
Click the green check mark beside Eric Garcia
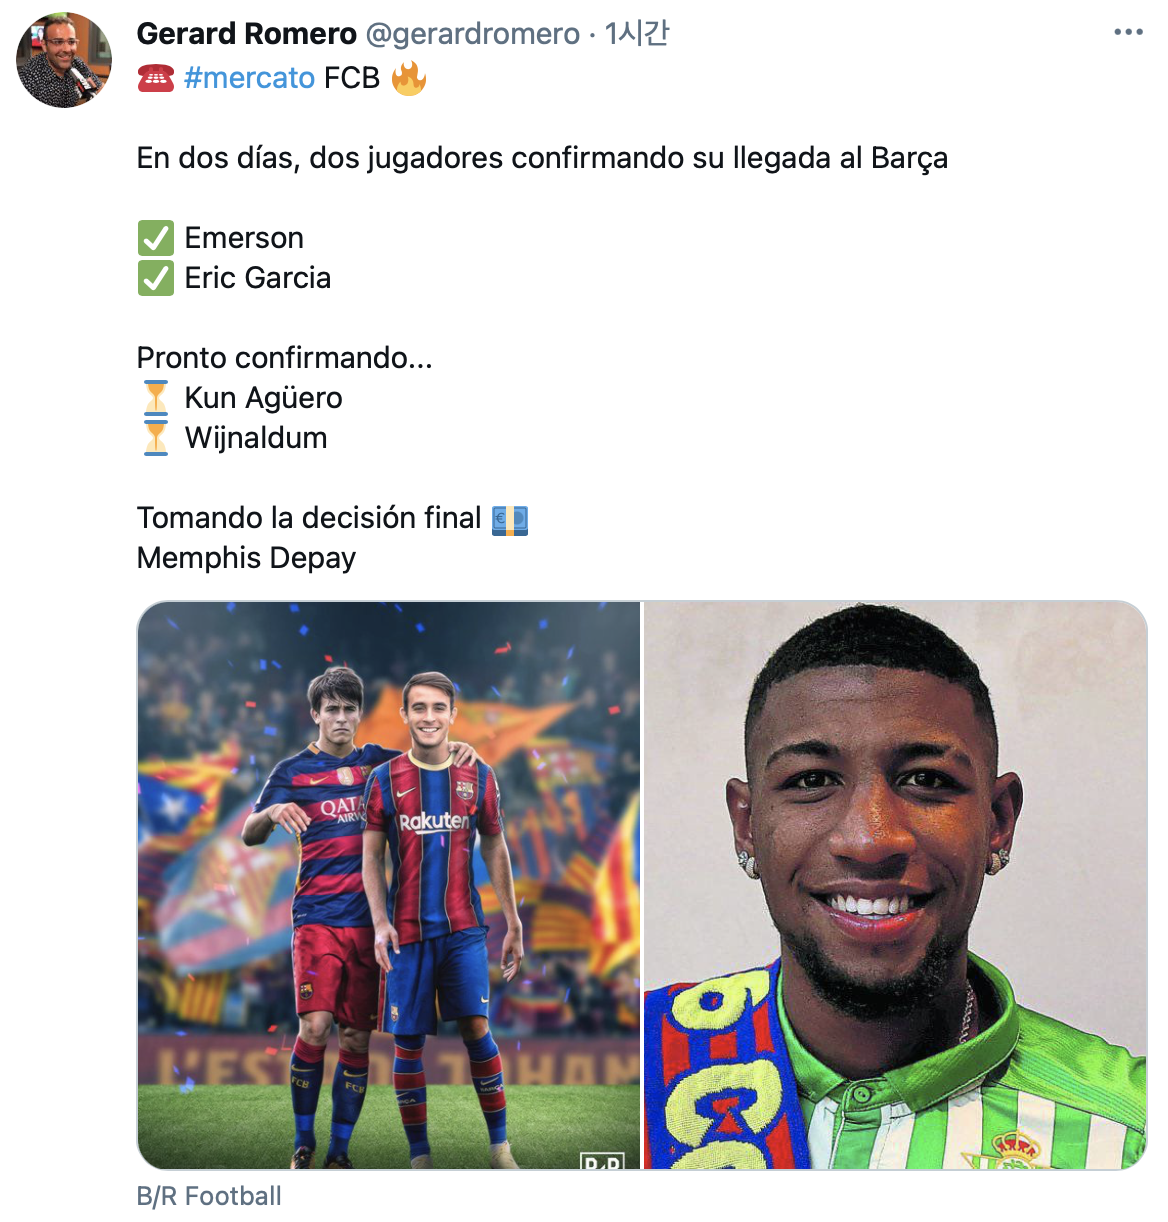tap(156, 278)
